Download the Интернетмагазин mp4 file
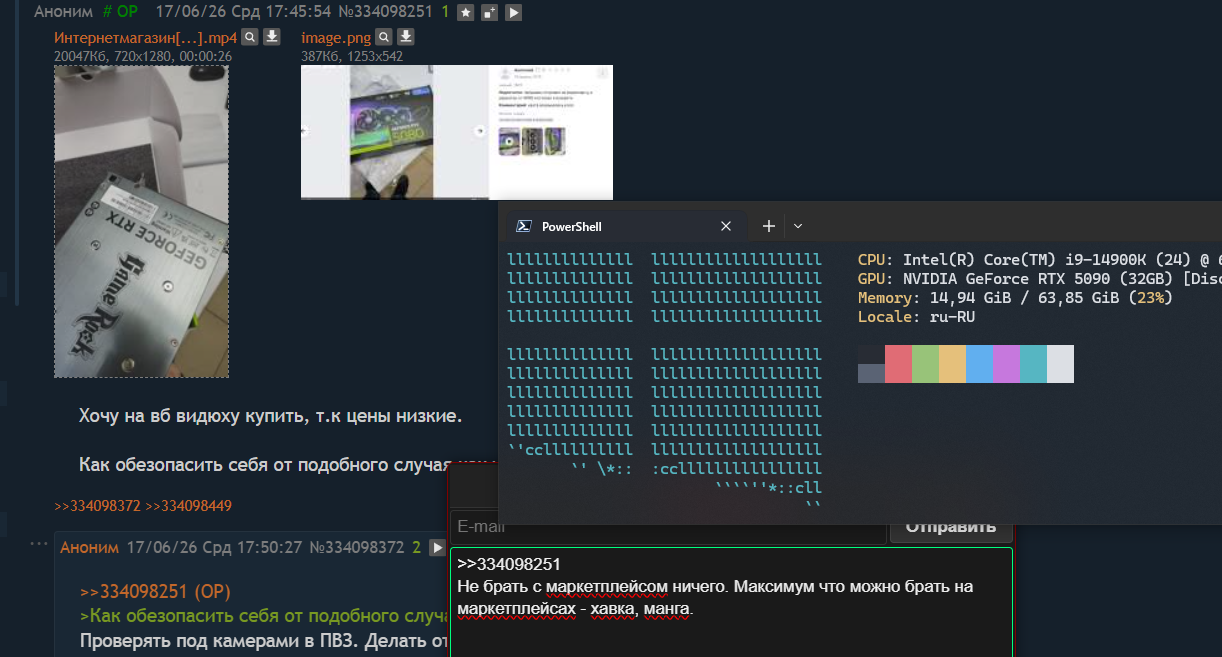 [271, 37]
